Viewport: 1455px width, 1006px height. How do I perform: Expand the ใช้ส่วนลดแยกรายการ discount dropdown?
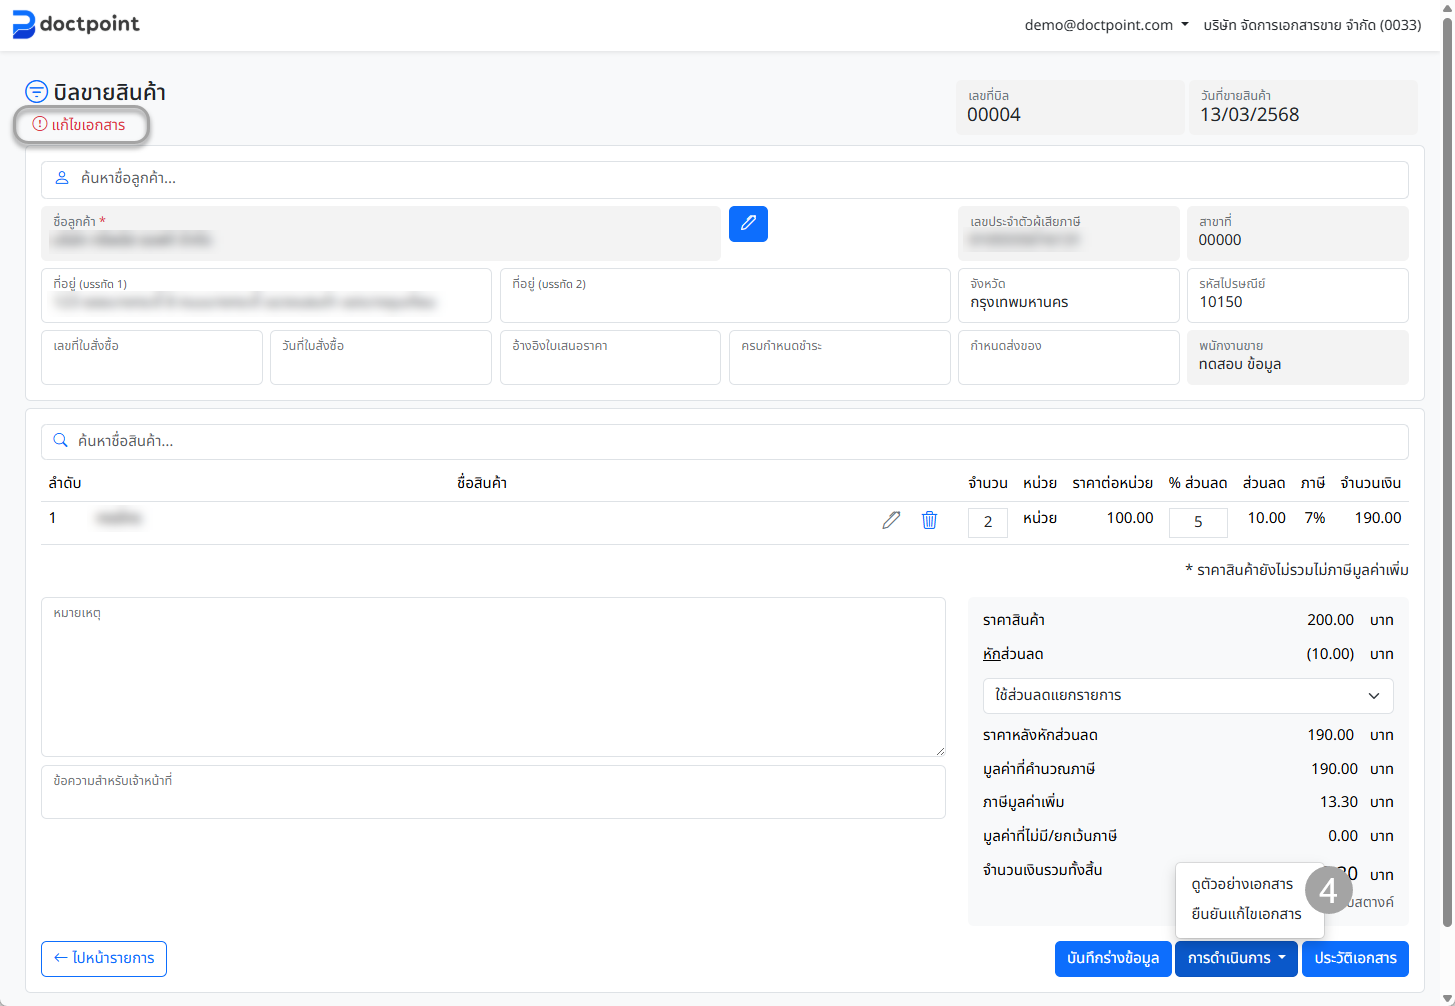coord(1187,696)
